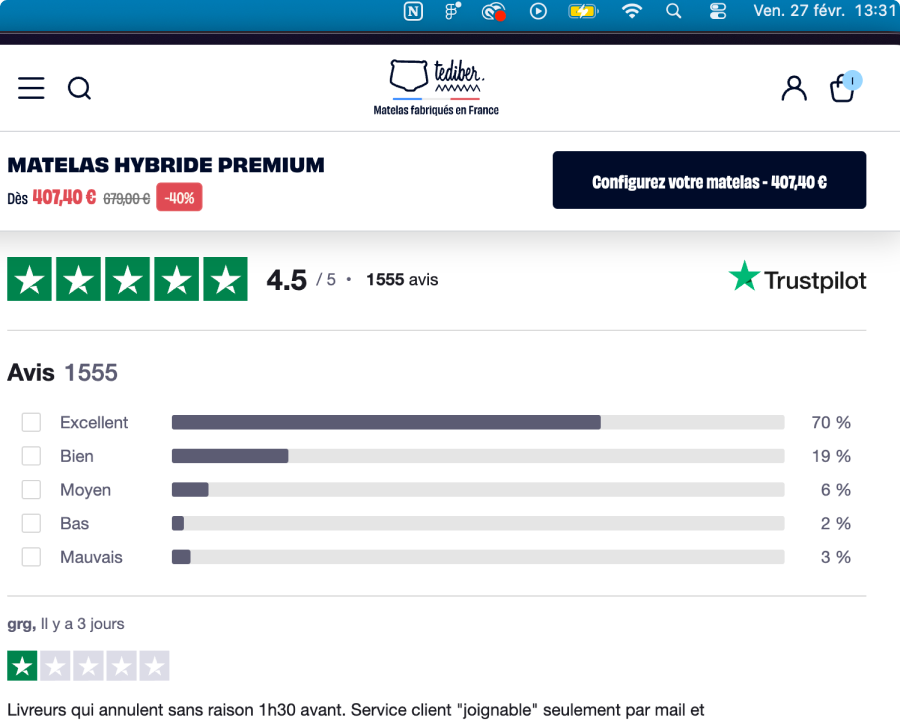Click the play circle menu bar icon
This screenshot has height=726, width=900.
click(538, 11)
